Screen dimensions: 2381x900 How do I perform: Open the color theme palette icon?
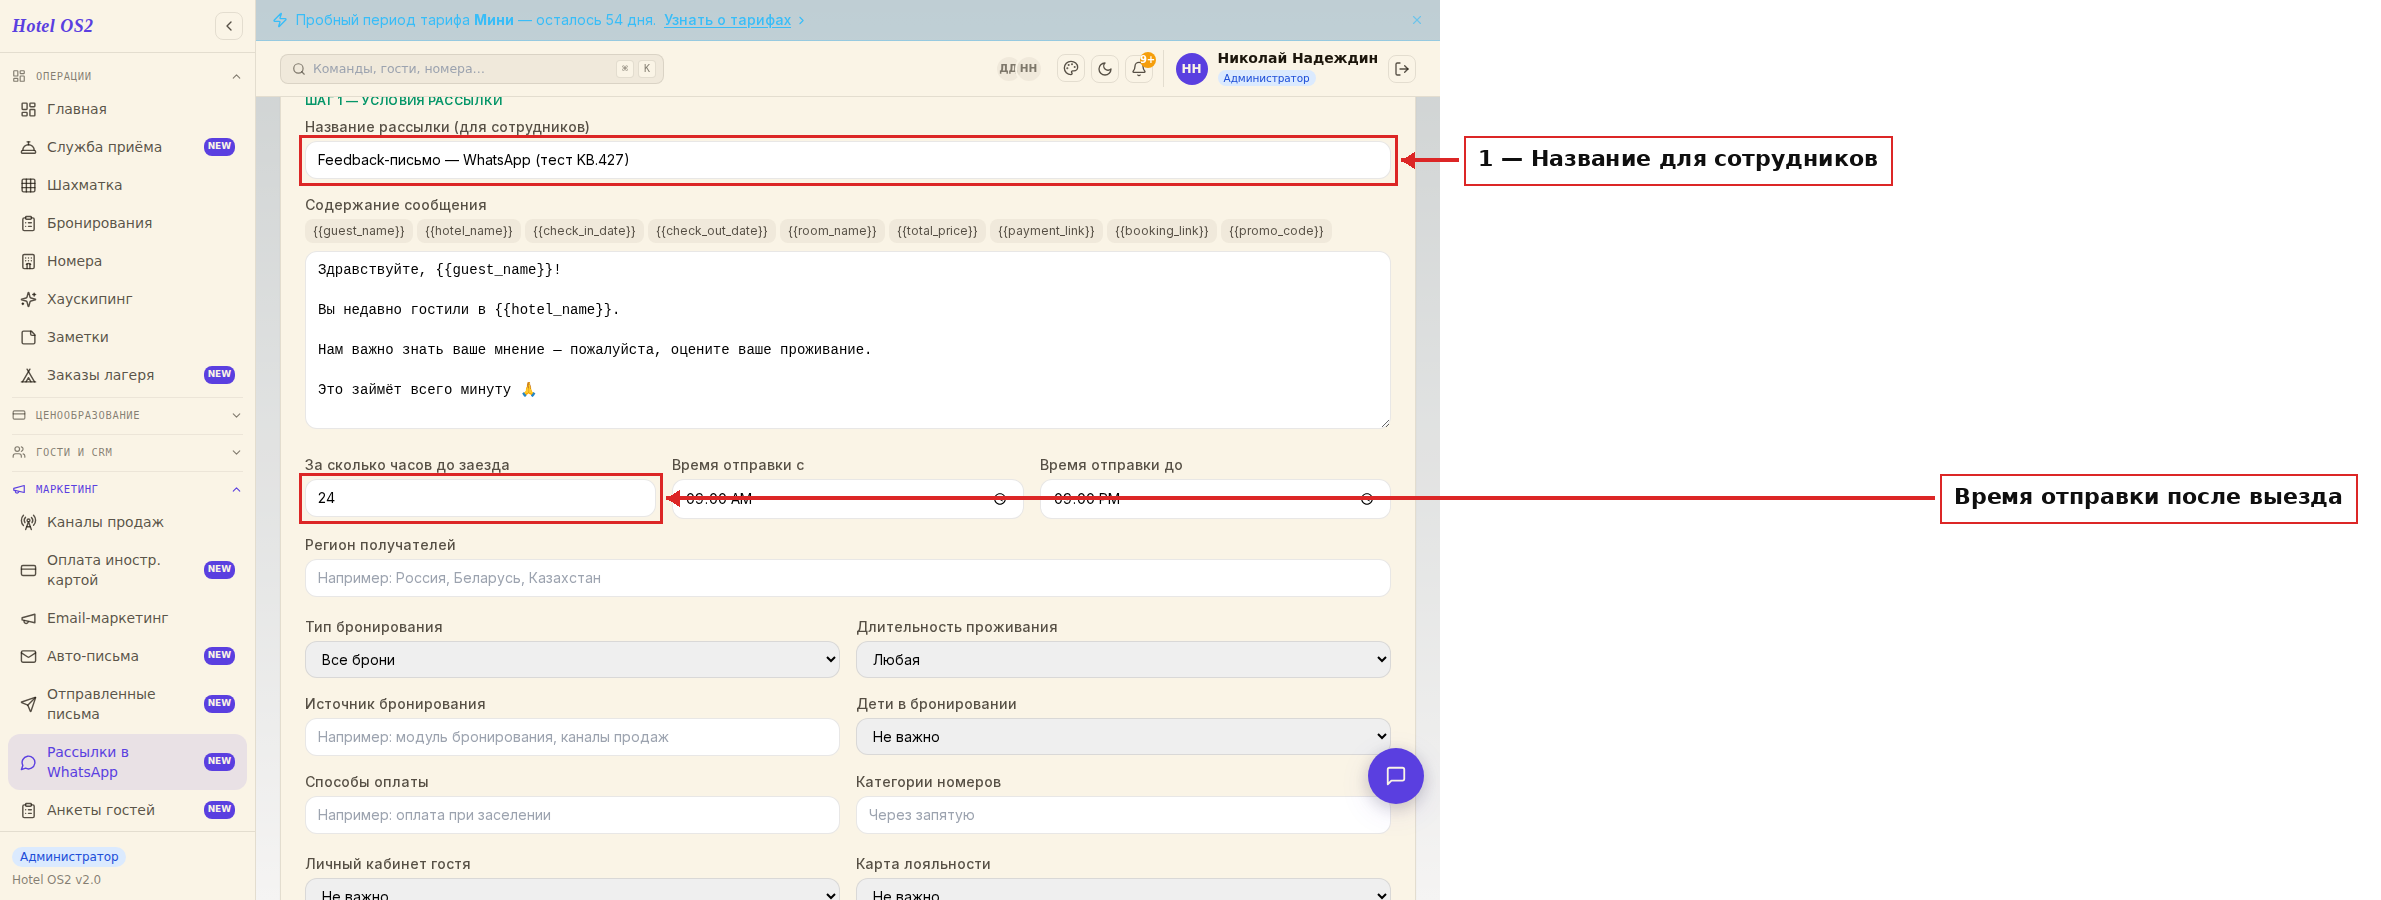1071,69
